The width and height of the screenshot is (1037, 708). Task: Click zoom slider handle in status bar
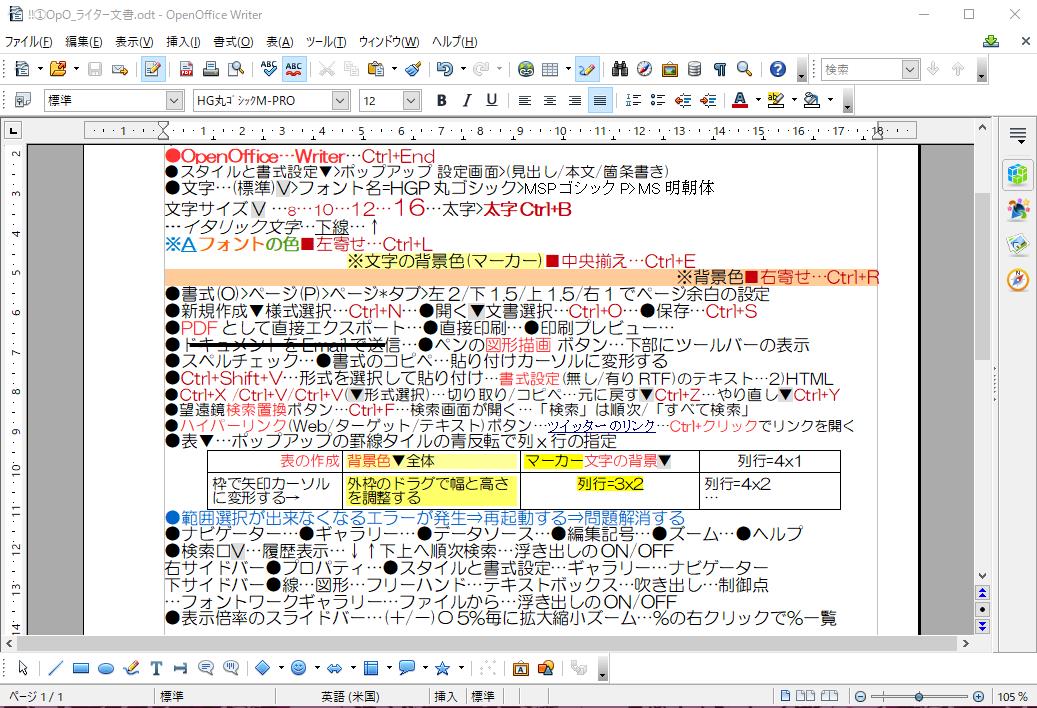click(919, 697)
